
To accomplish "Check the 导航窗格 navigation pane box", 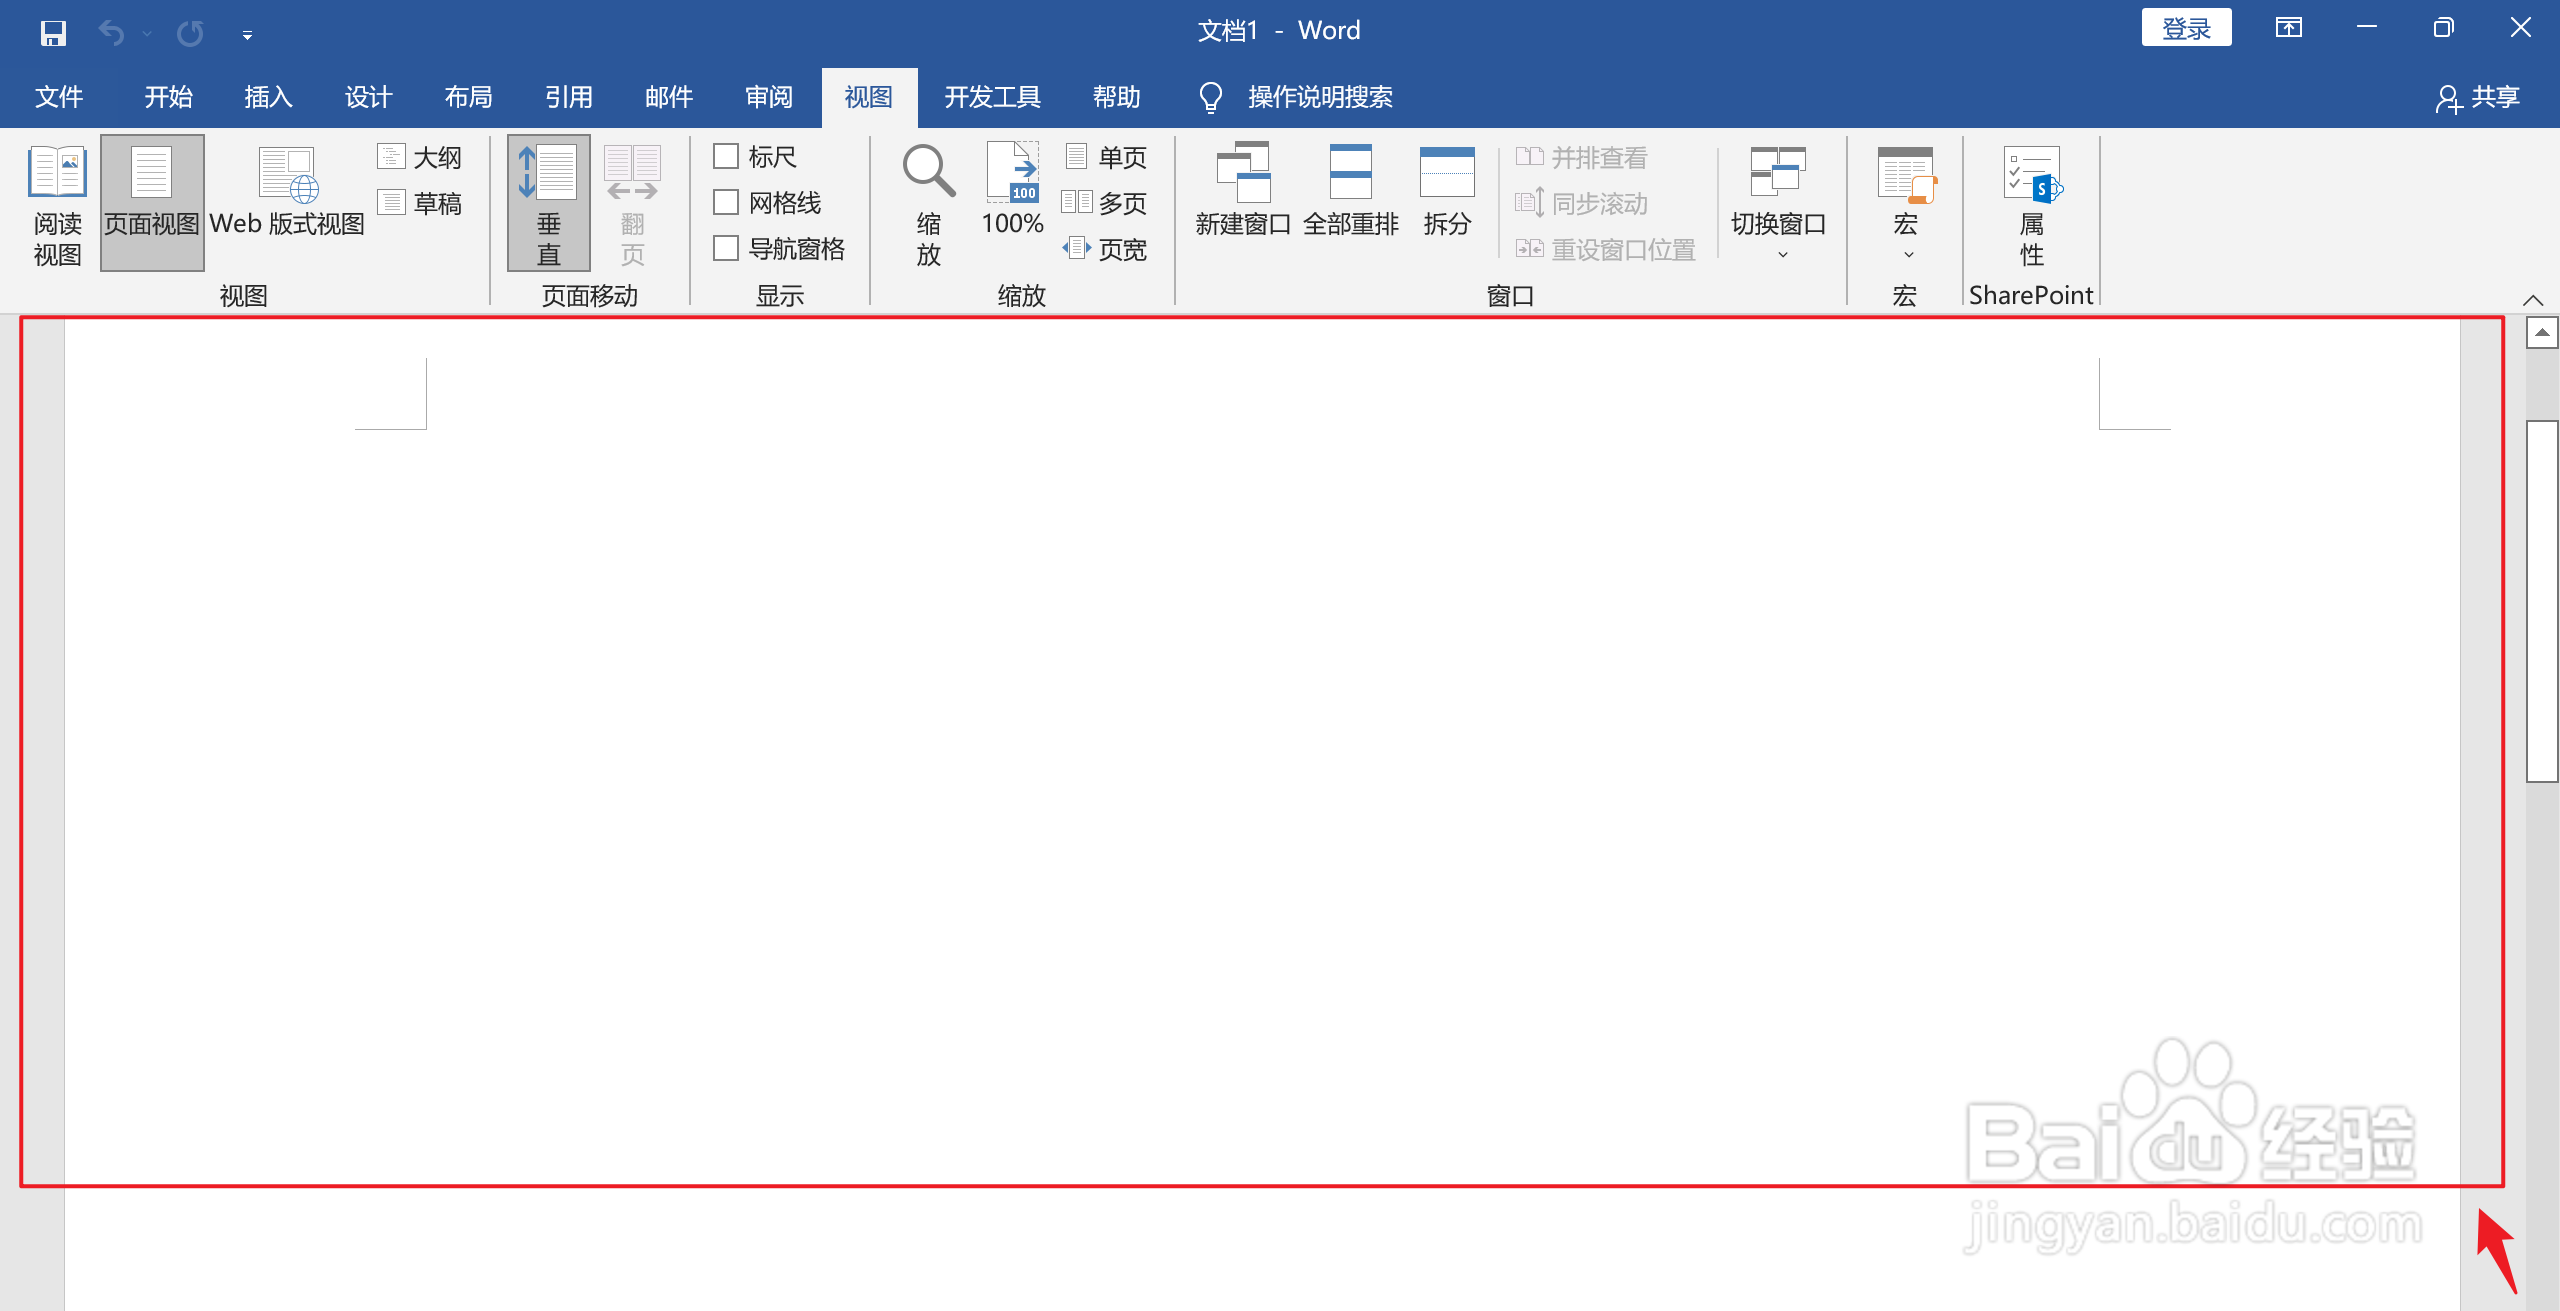I will click(726, 249).
